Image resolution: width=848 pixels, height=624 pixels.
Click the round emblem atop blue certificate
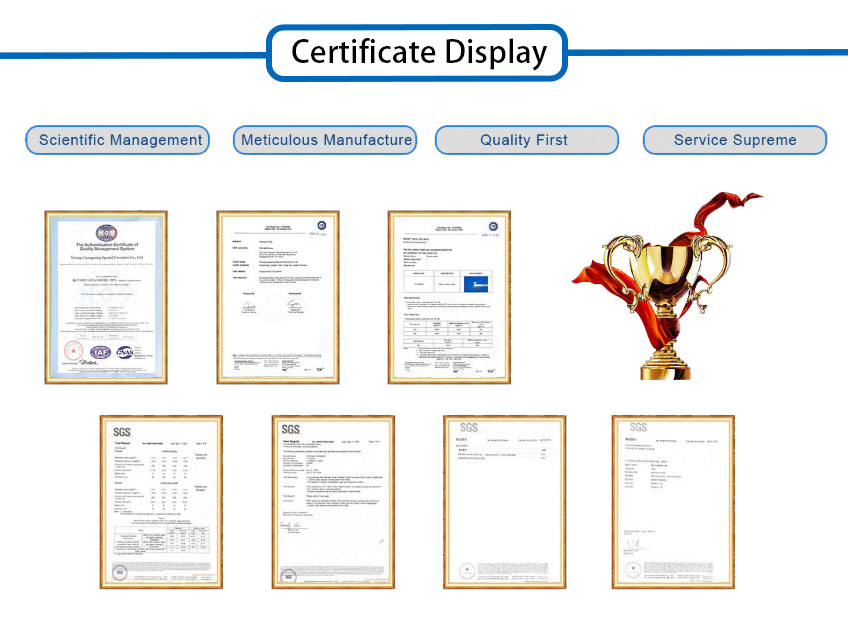click(106, 233)
